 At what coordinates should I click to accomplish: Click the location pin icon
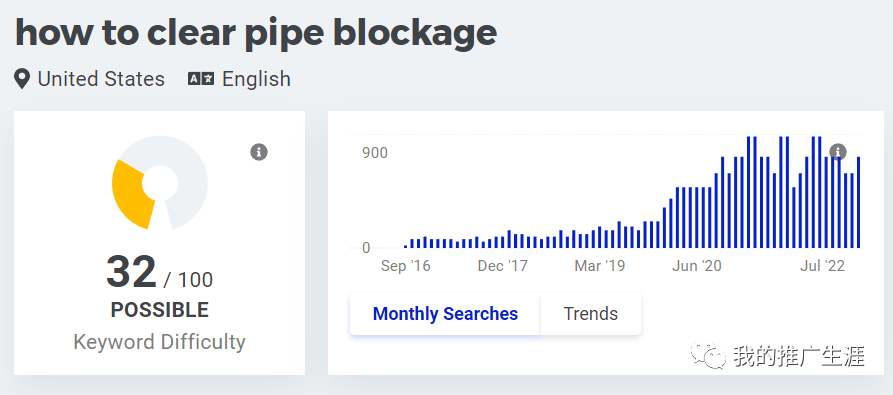22,79
